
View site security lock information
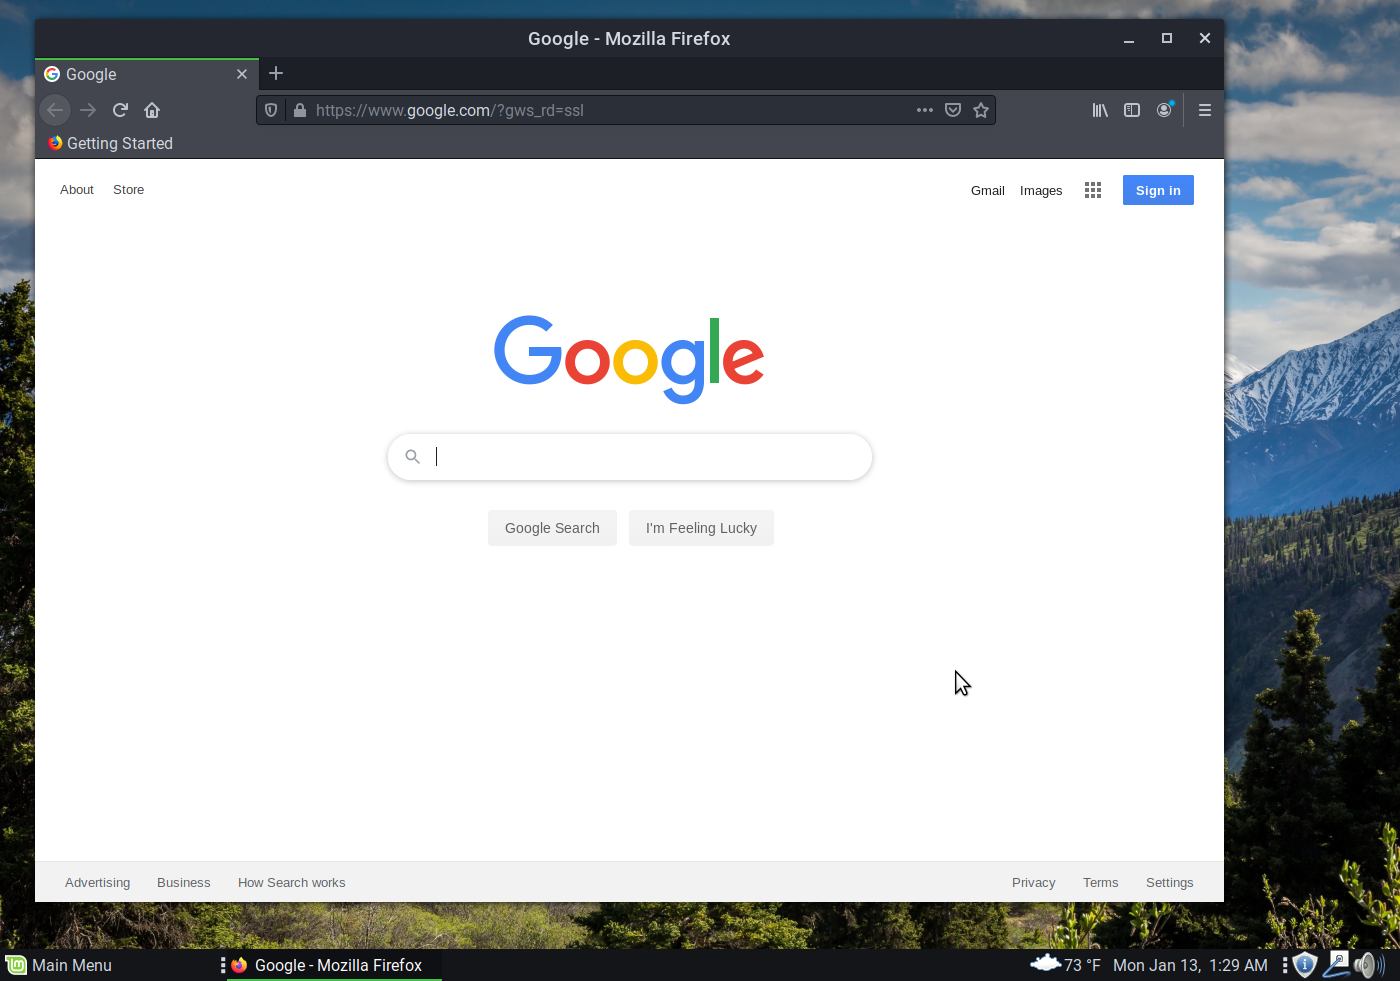pos(299,110)
